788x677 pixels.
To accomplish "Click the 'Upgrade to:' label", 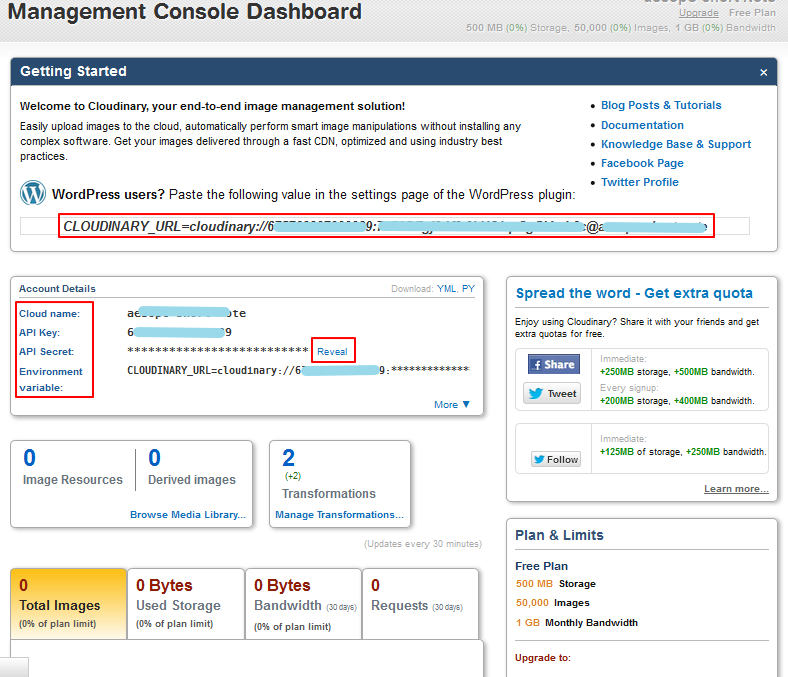I will point(543,658).
